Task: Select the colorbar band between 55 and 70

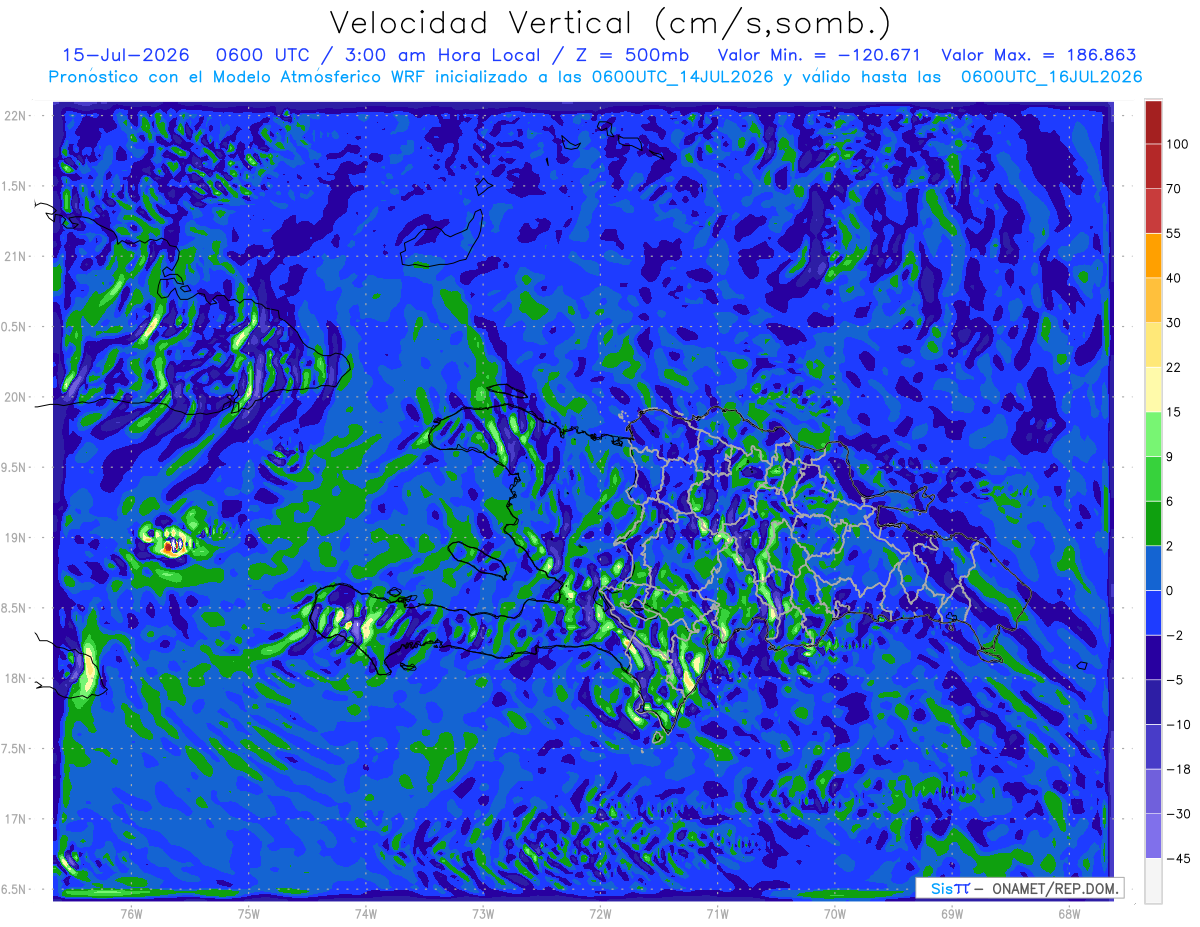Action: click(1153, 210)
